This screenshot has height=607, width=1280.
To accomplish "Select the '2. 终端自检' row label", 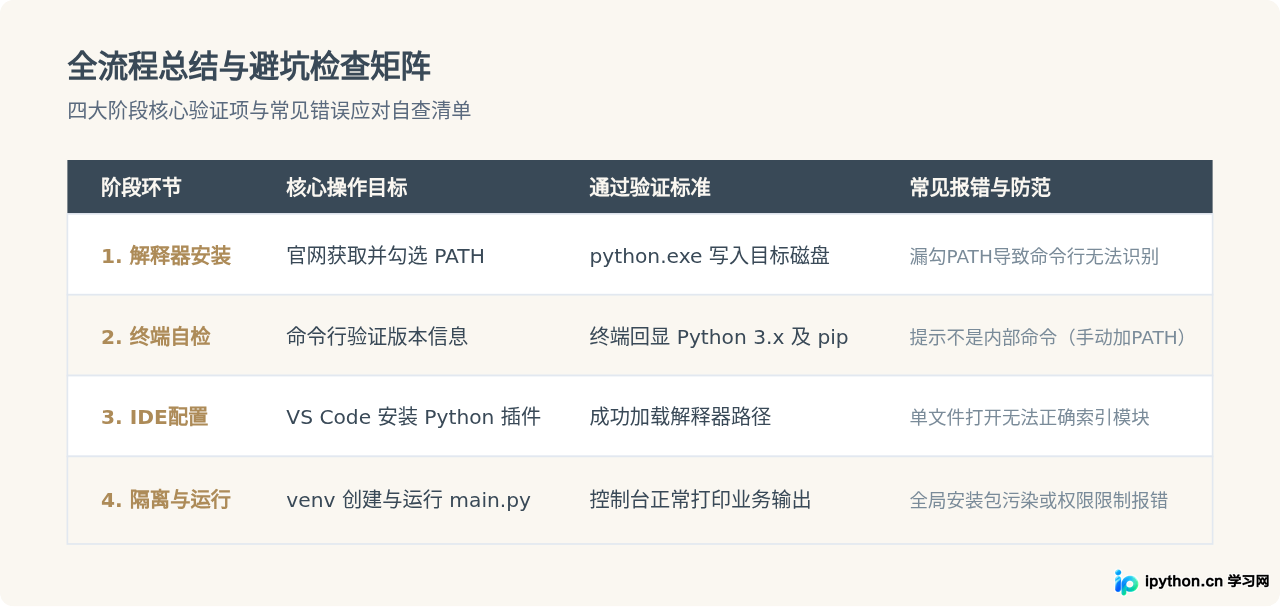I will (x=156, y=337).
